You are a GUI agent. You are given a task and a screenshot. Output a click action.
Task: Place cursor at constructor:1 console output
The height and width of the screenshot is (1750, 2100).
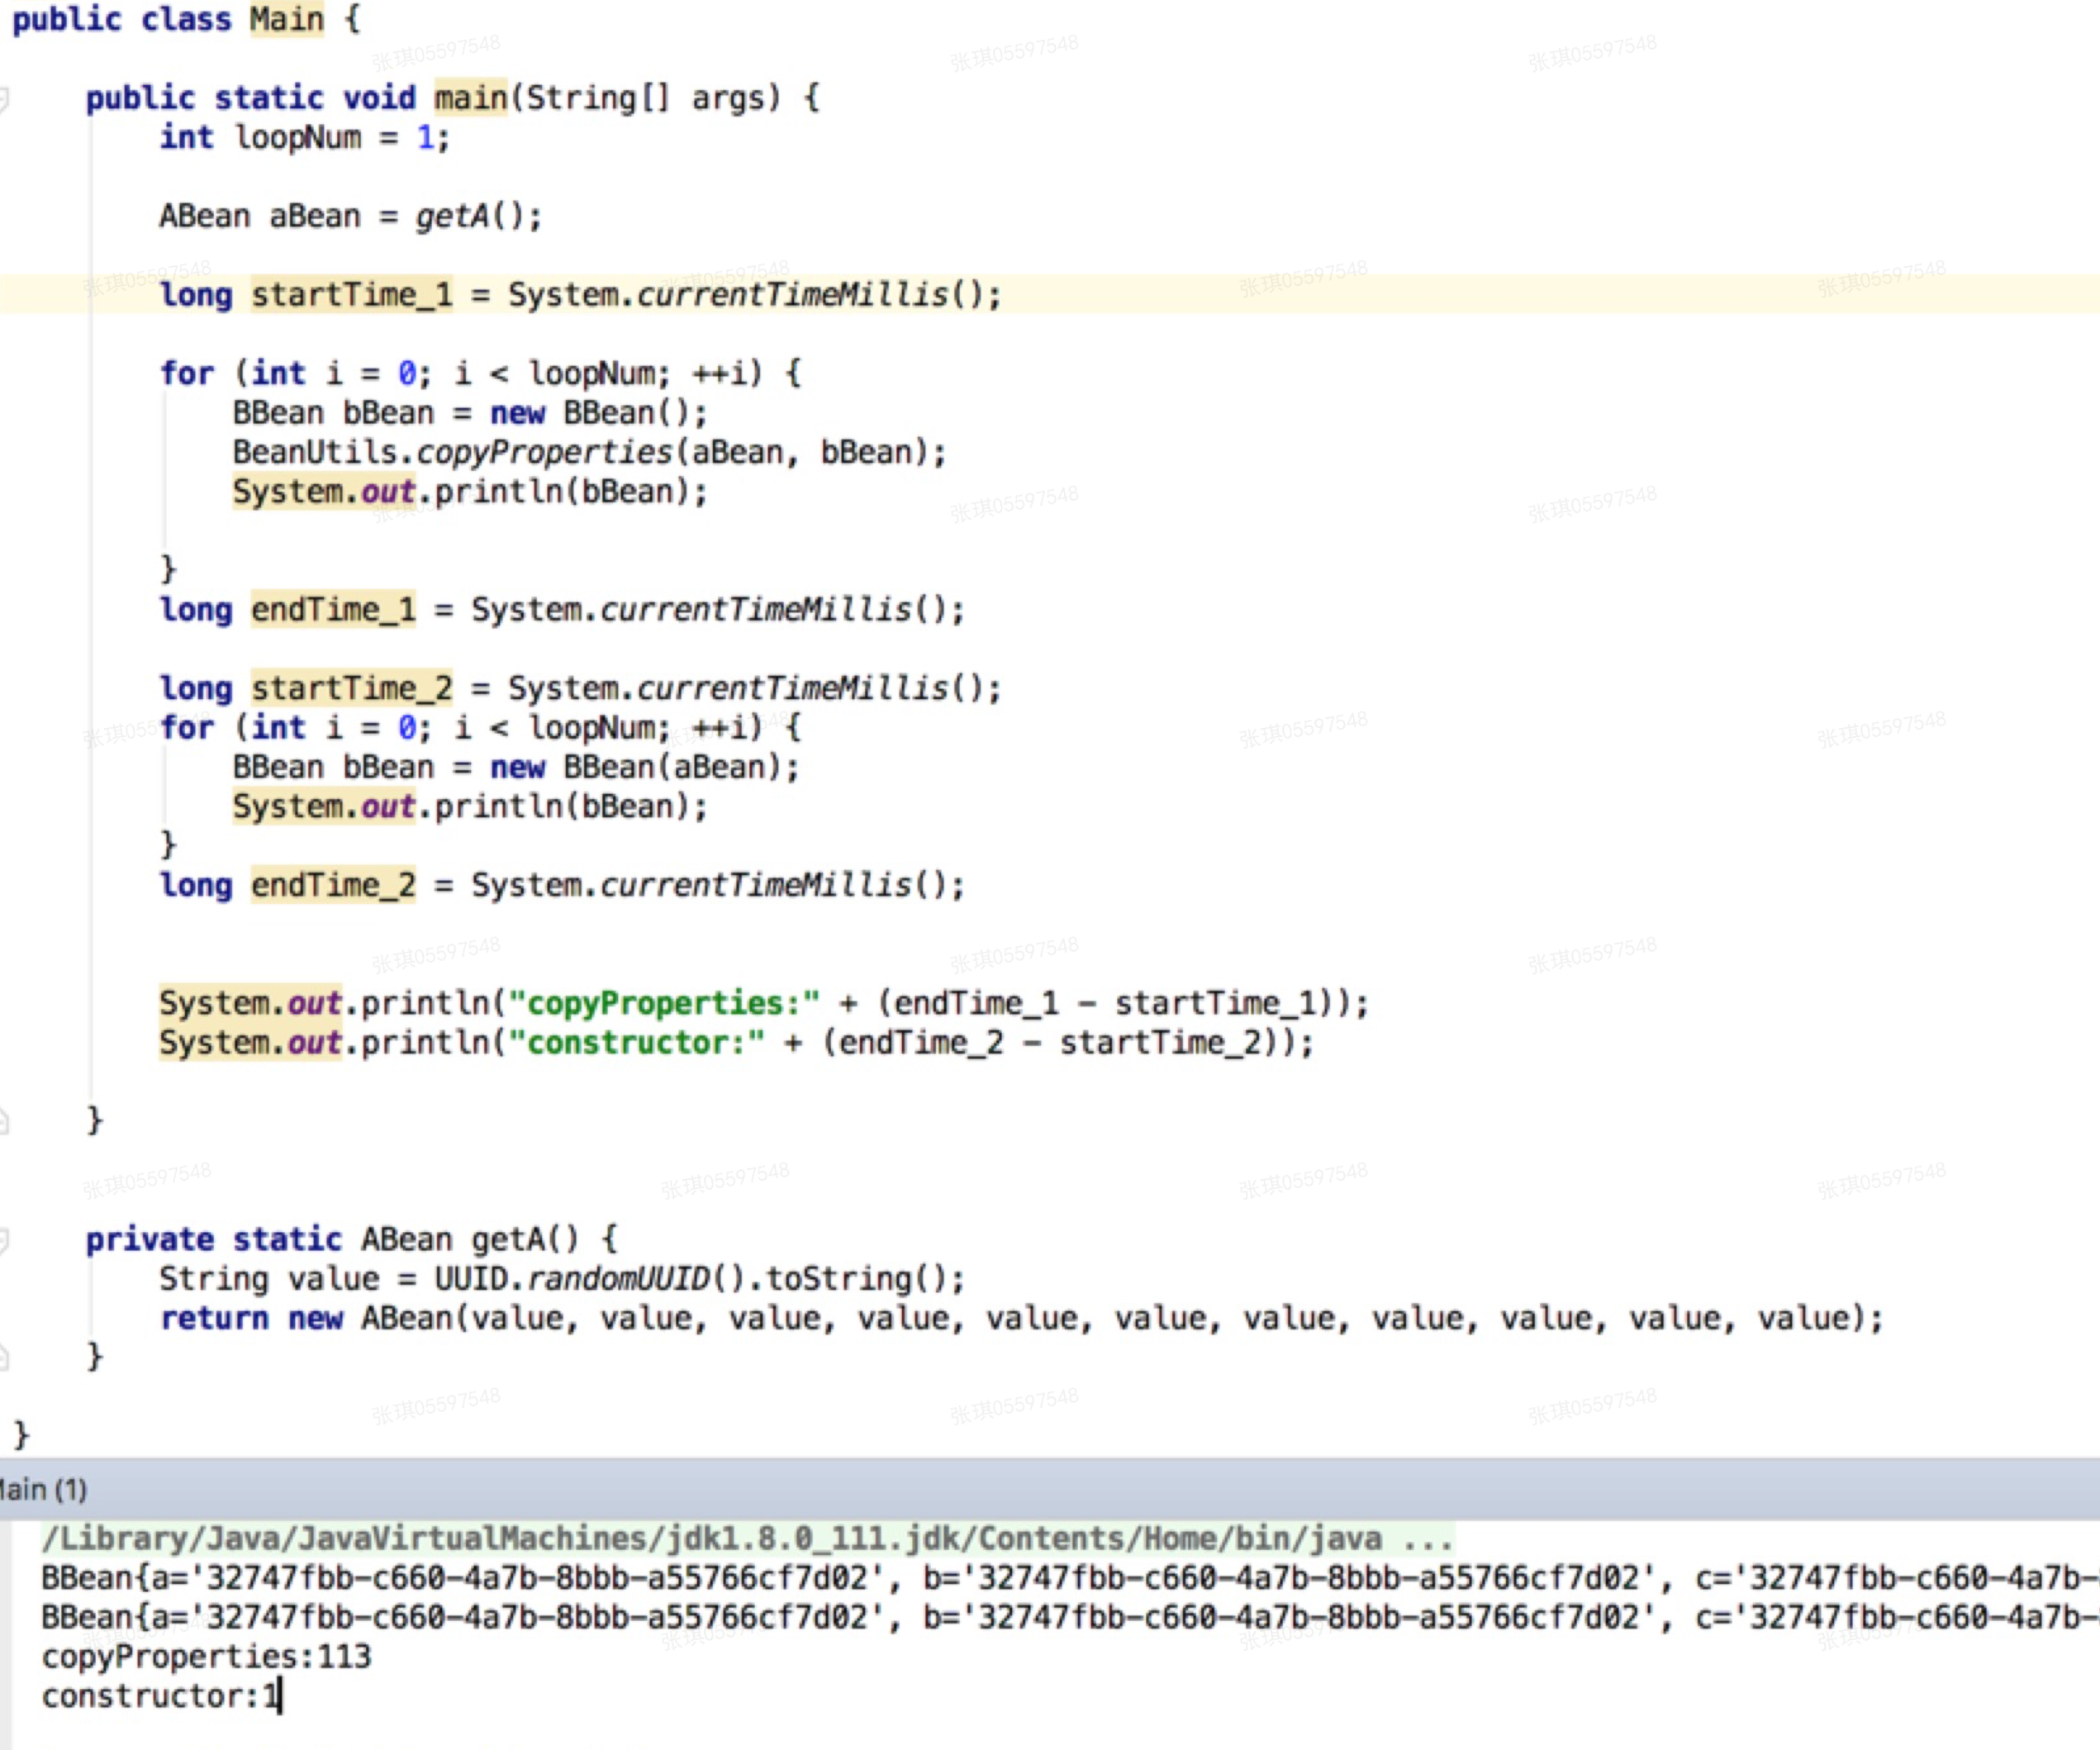coord(160,1696)
